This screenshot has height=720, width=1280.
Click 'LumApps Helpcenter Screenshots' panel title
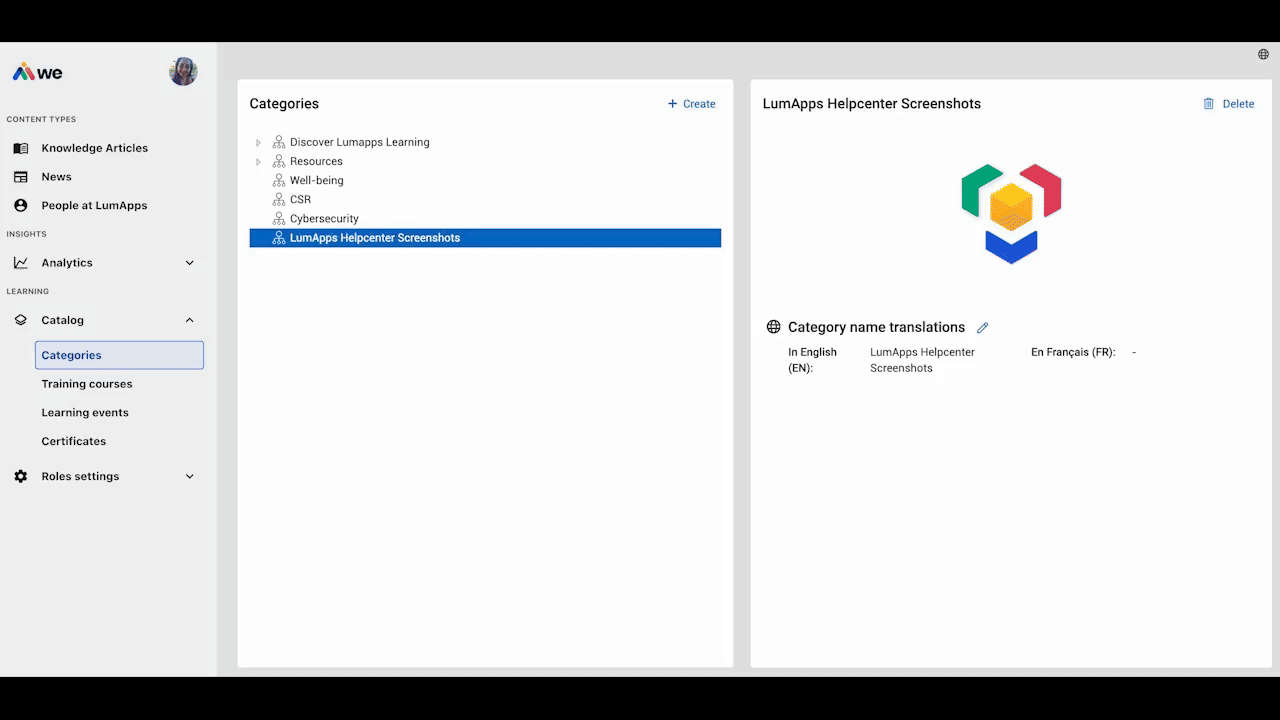[x=872, y=104]
